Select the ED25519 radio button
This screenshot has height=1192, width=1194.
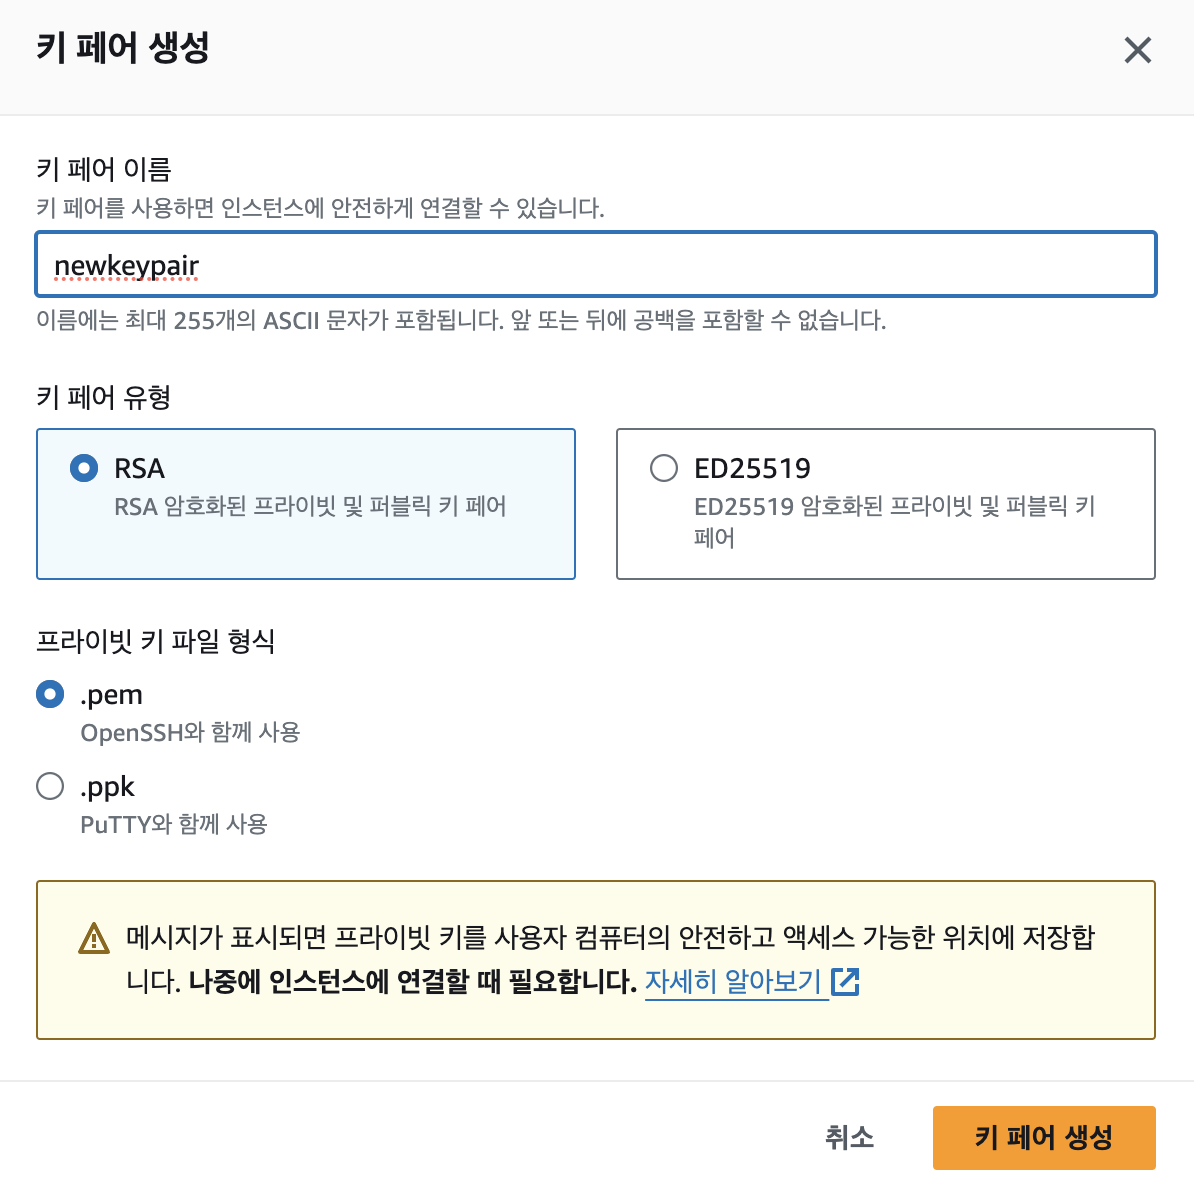663,468
